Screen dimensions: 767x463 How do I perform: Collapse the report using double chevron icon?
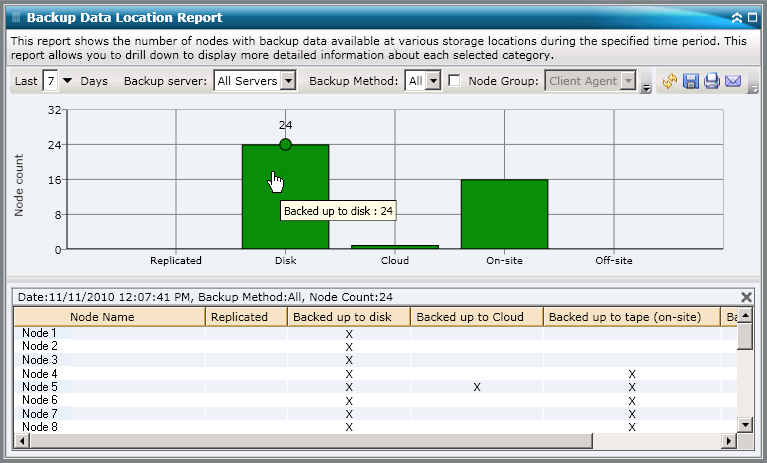[737, 18]
